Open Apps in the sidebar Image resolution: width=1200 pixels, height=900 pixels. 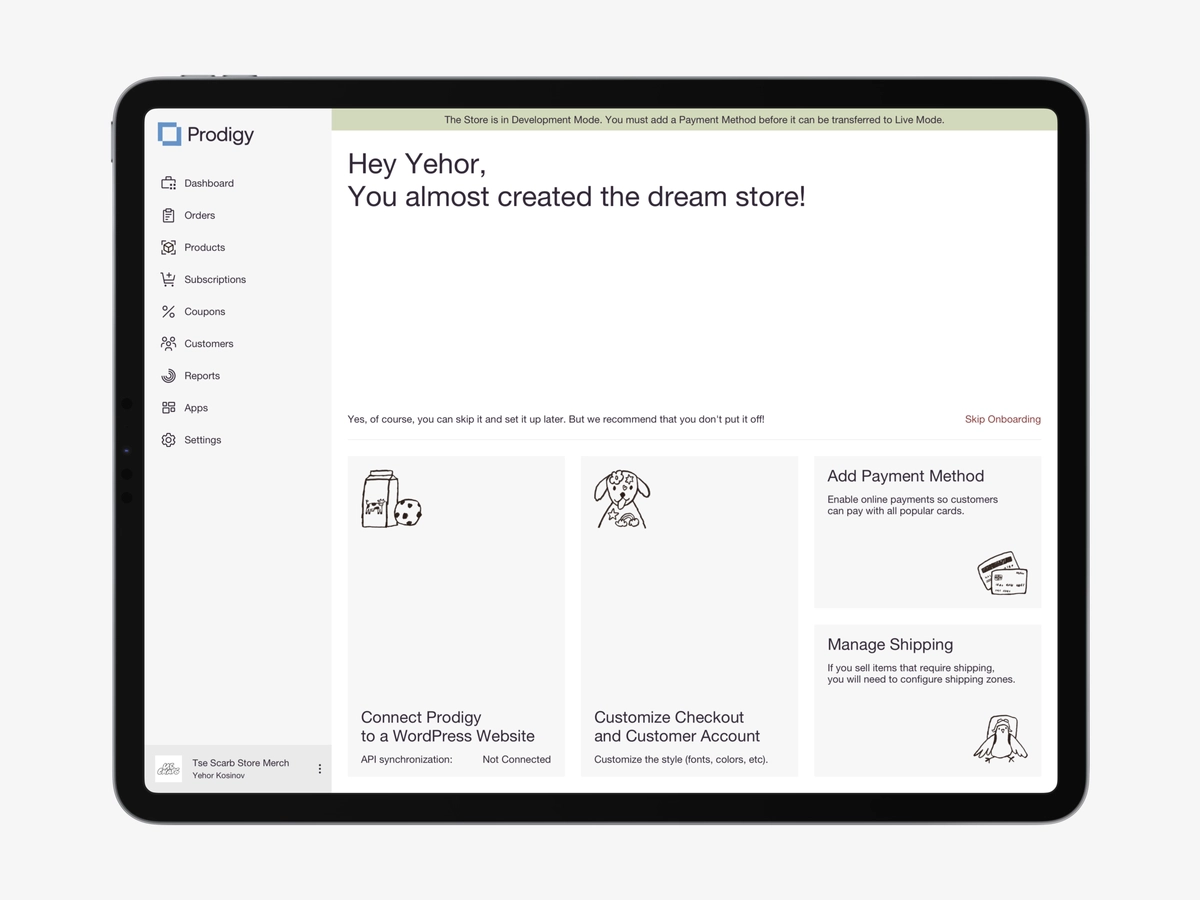coord(196,407)
